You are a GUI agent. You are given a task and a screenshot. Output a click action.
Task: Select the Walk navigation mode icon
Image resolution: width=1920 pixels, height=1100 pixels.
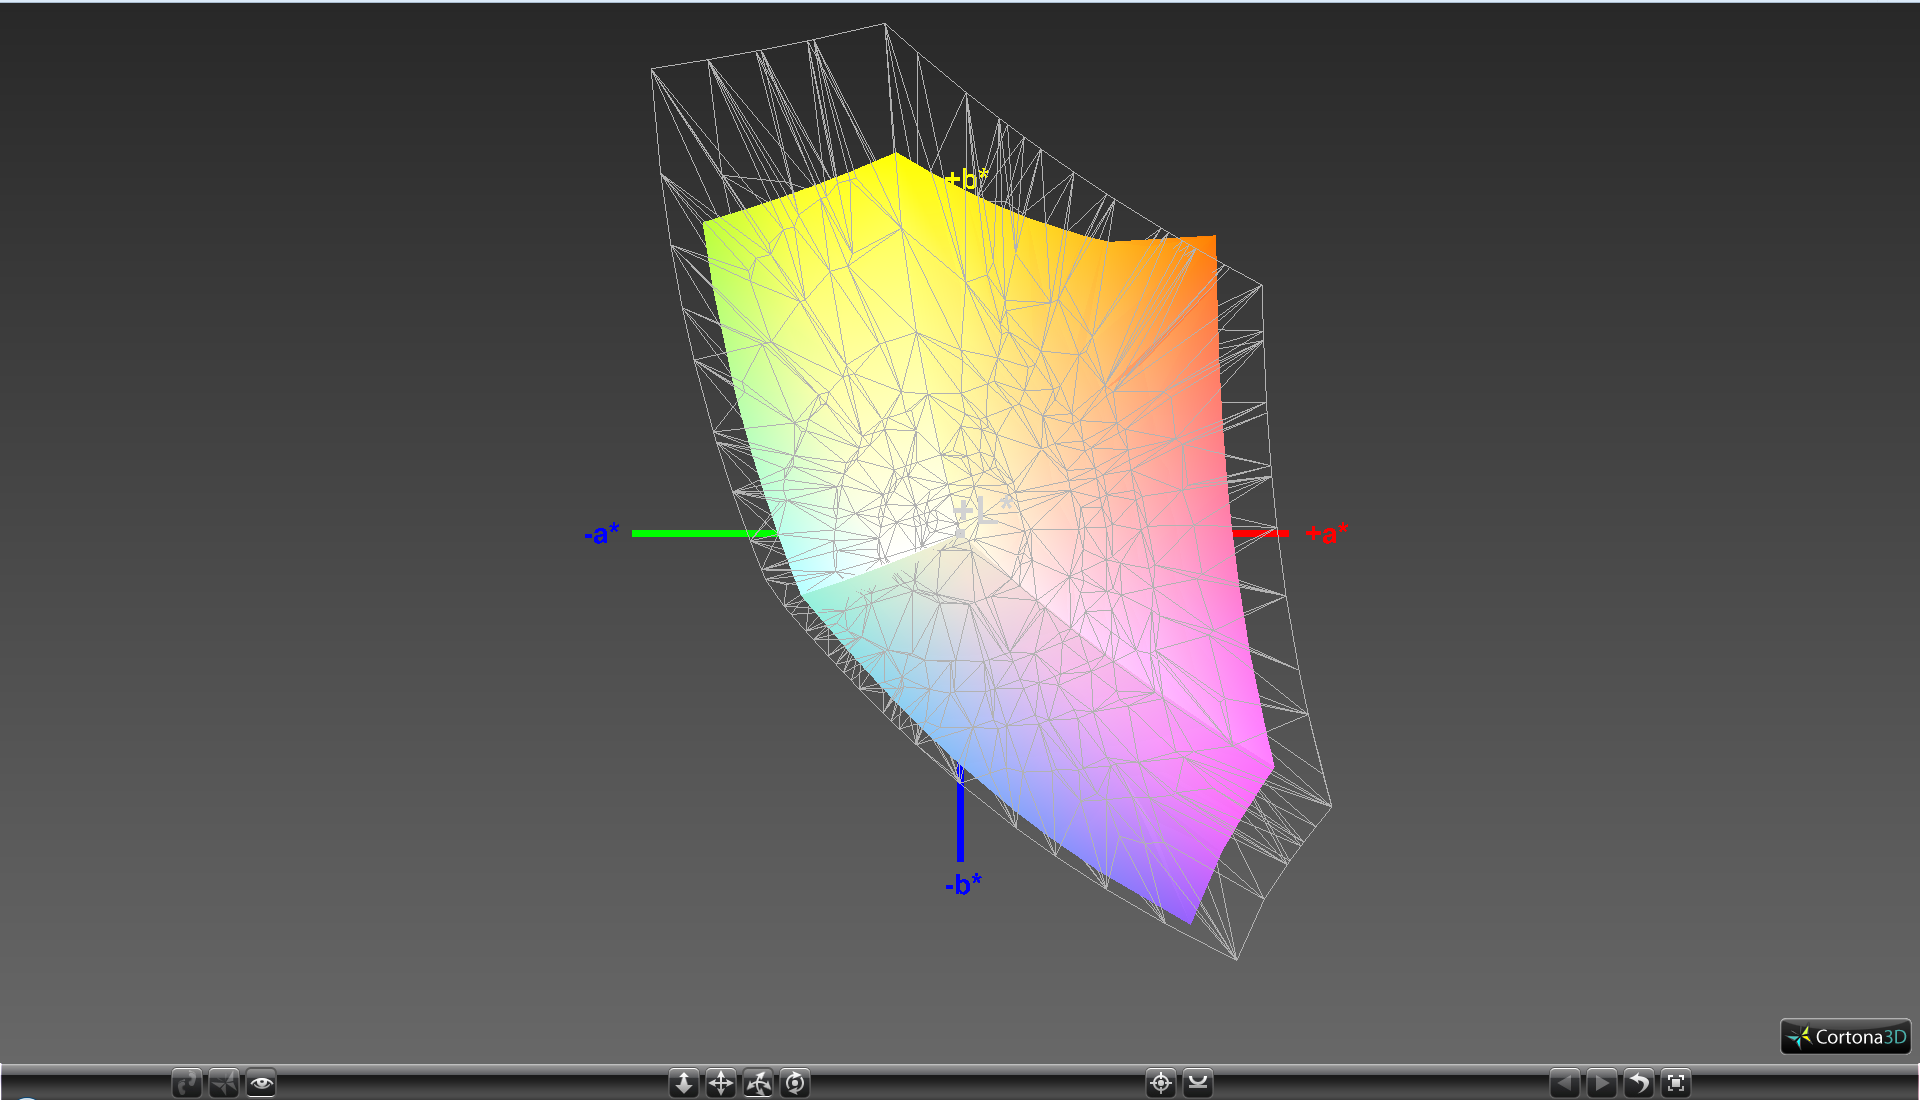coord(187,1083)
